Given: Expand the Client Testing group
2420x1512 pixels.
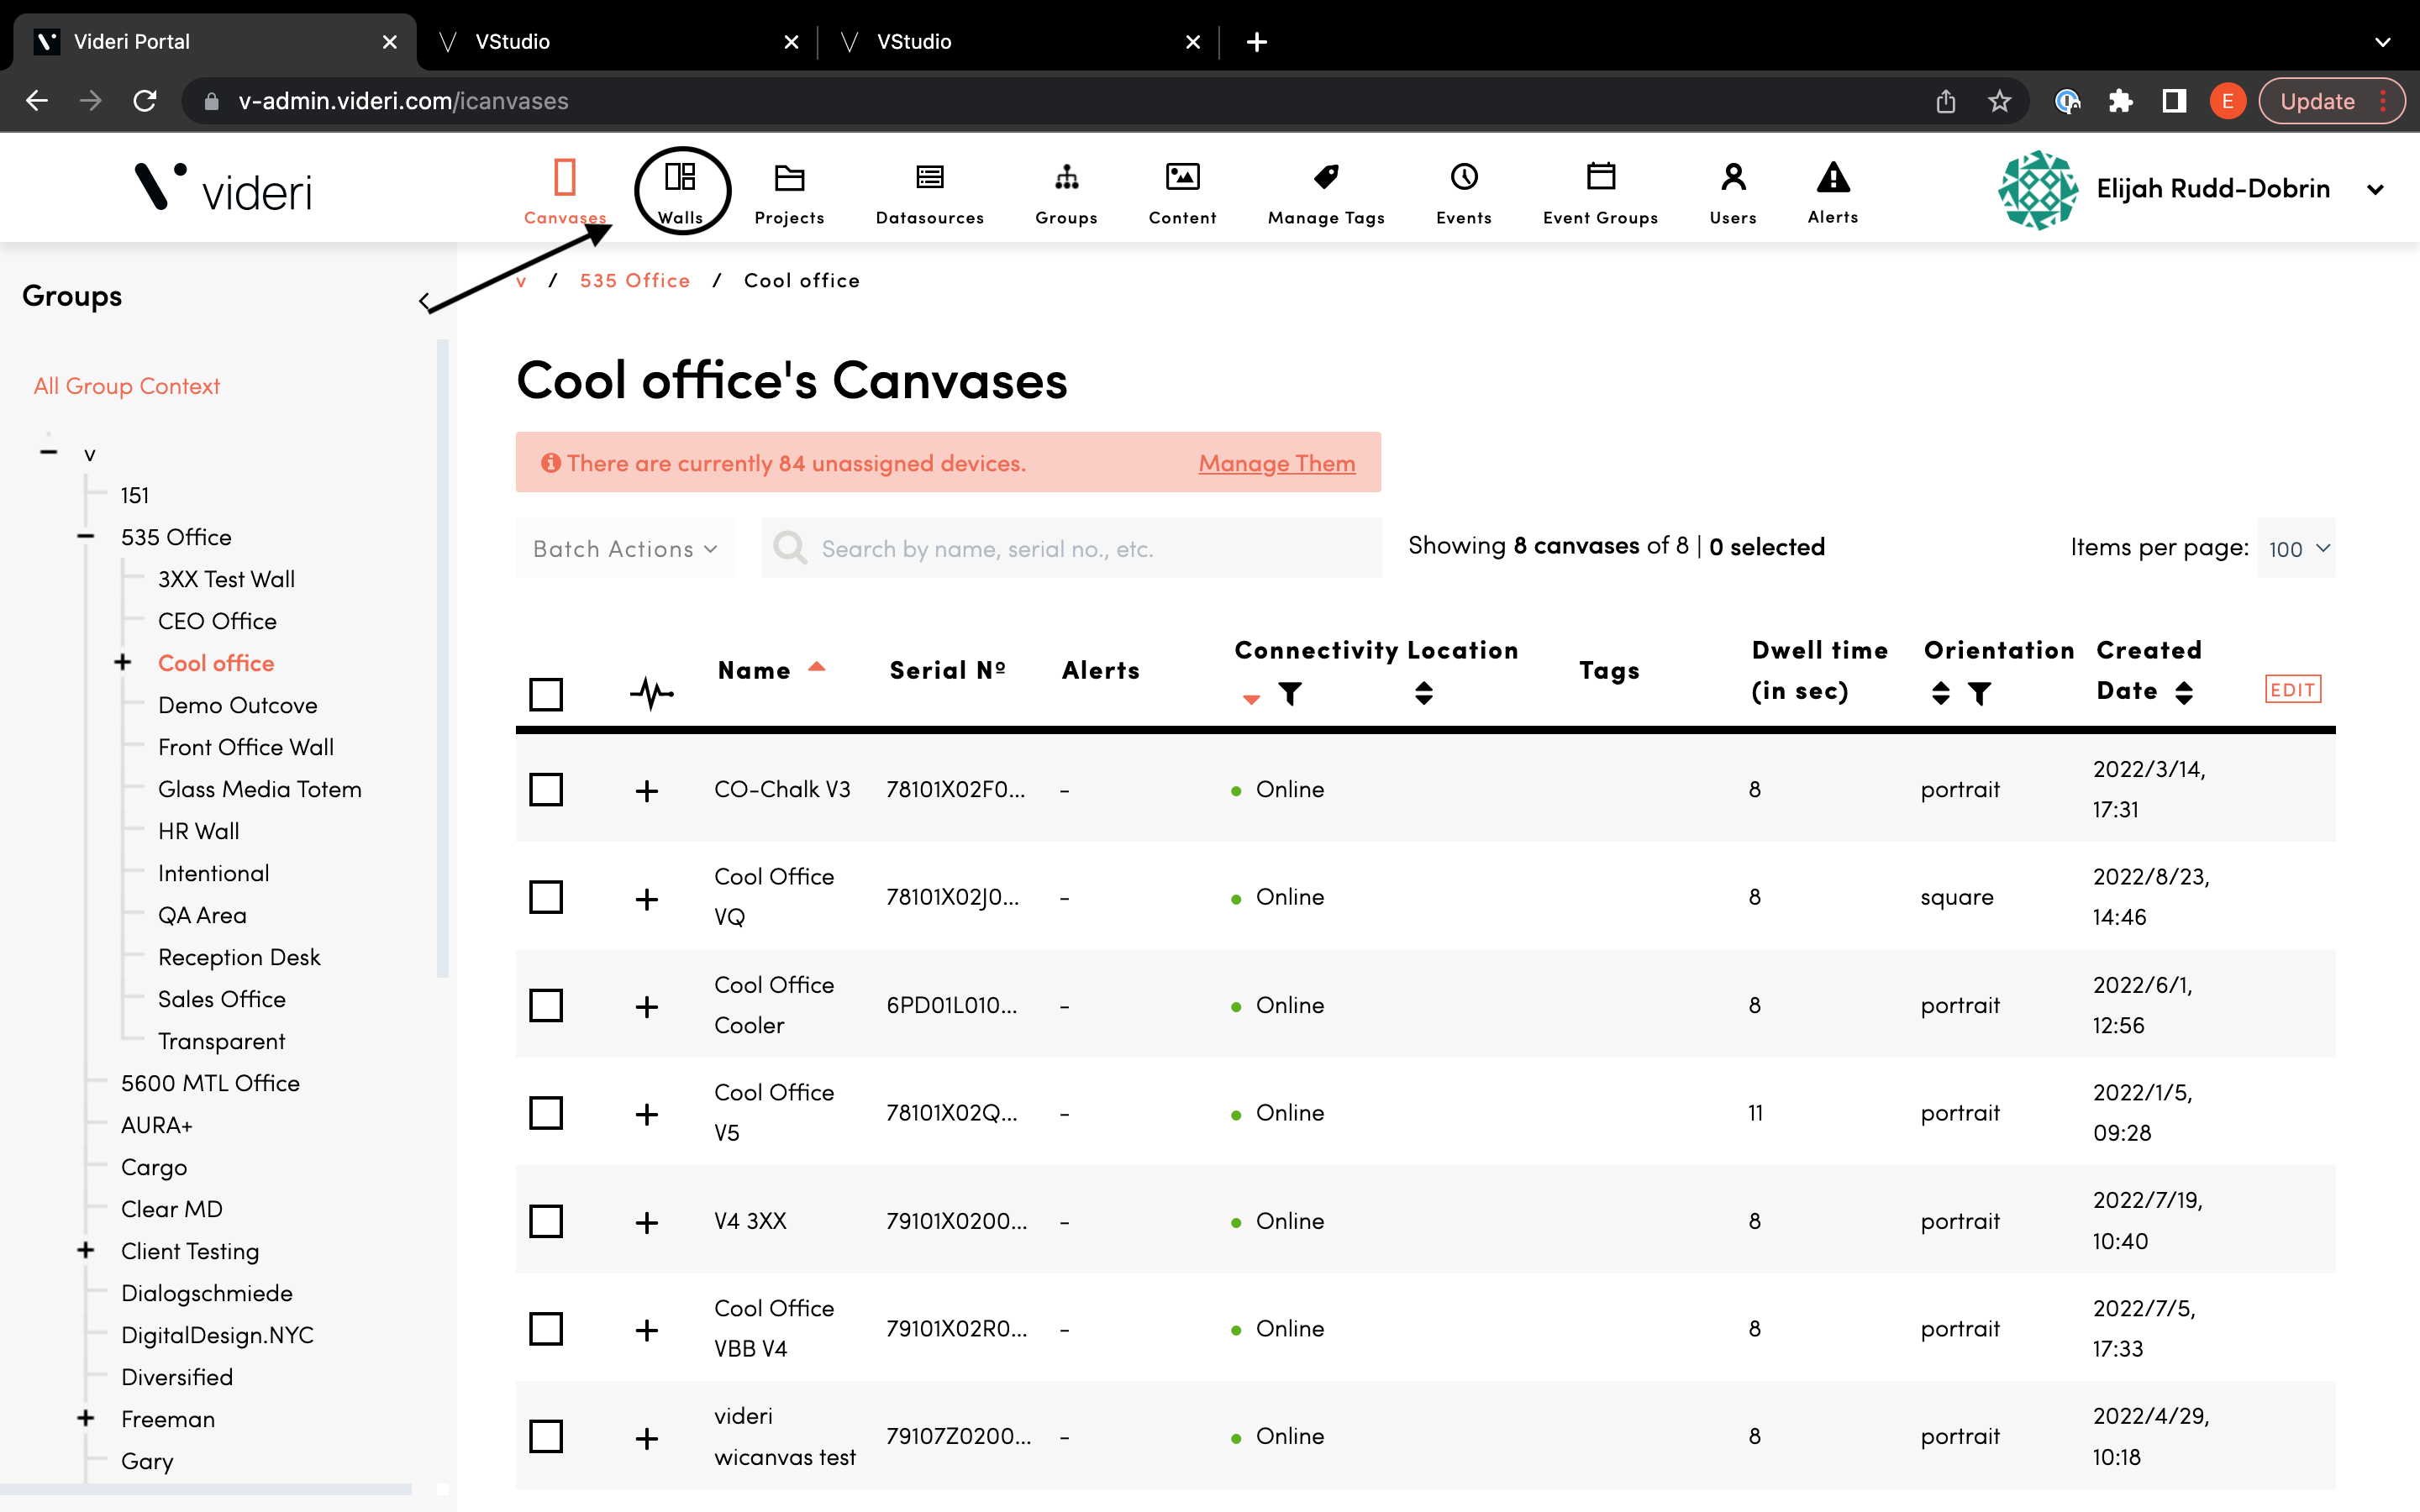Looking at the screenshot, I should coord(86,1251).
